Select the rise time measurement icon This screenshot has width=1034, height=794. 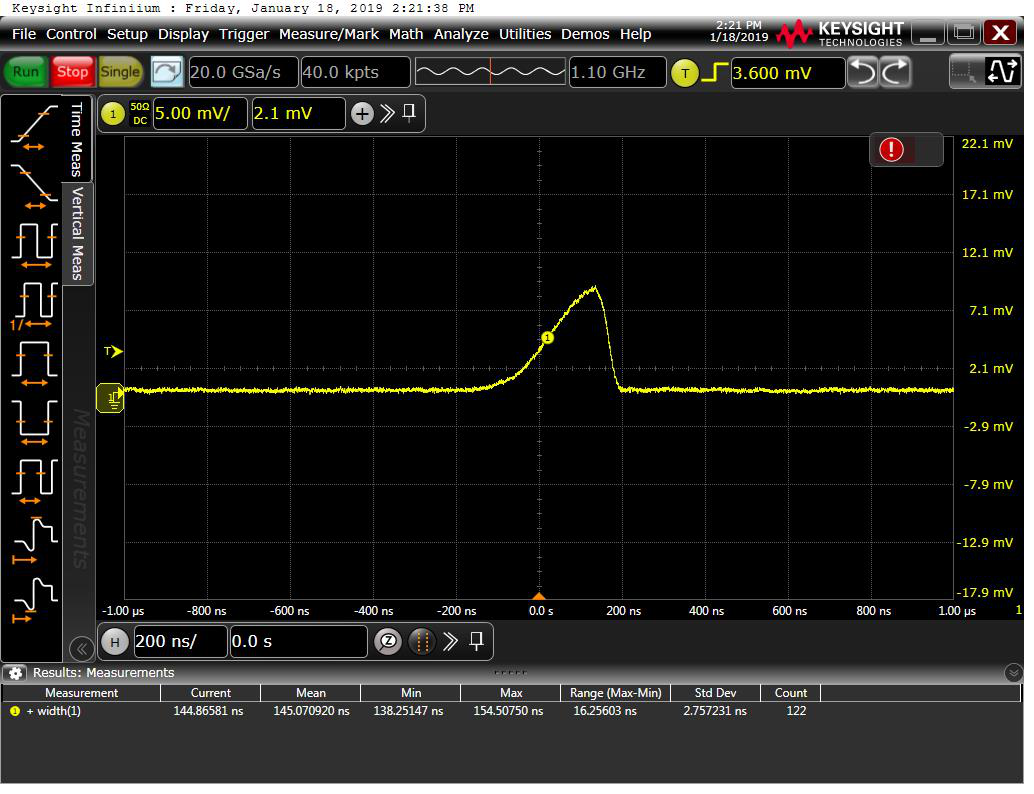(34, 125)
